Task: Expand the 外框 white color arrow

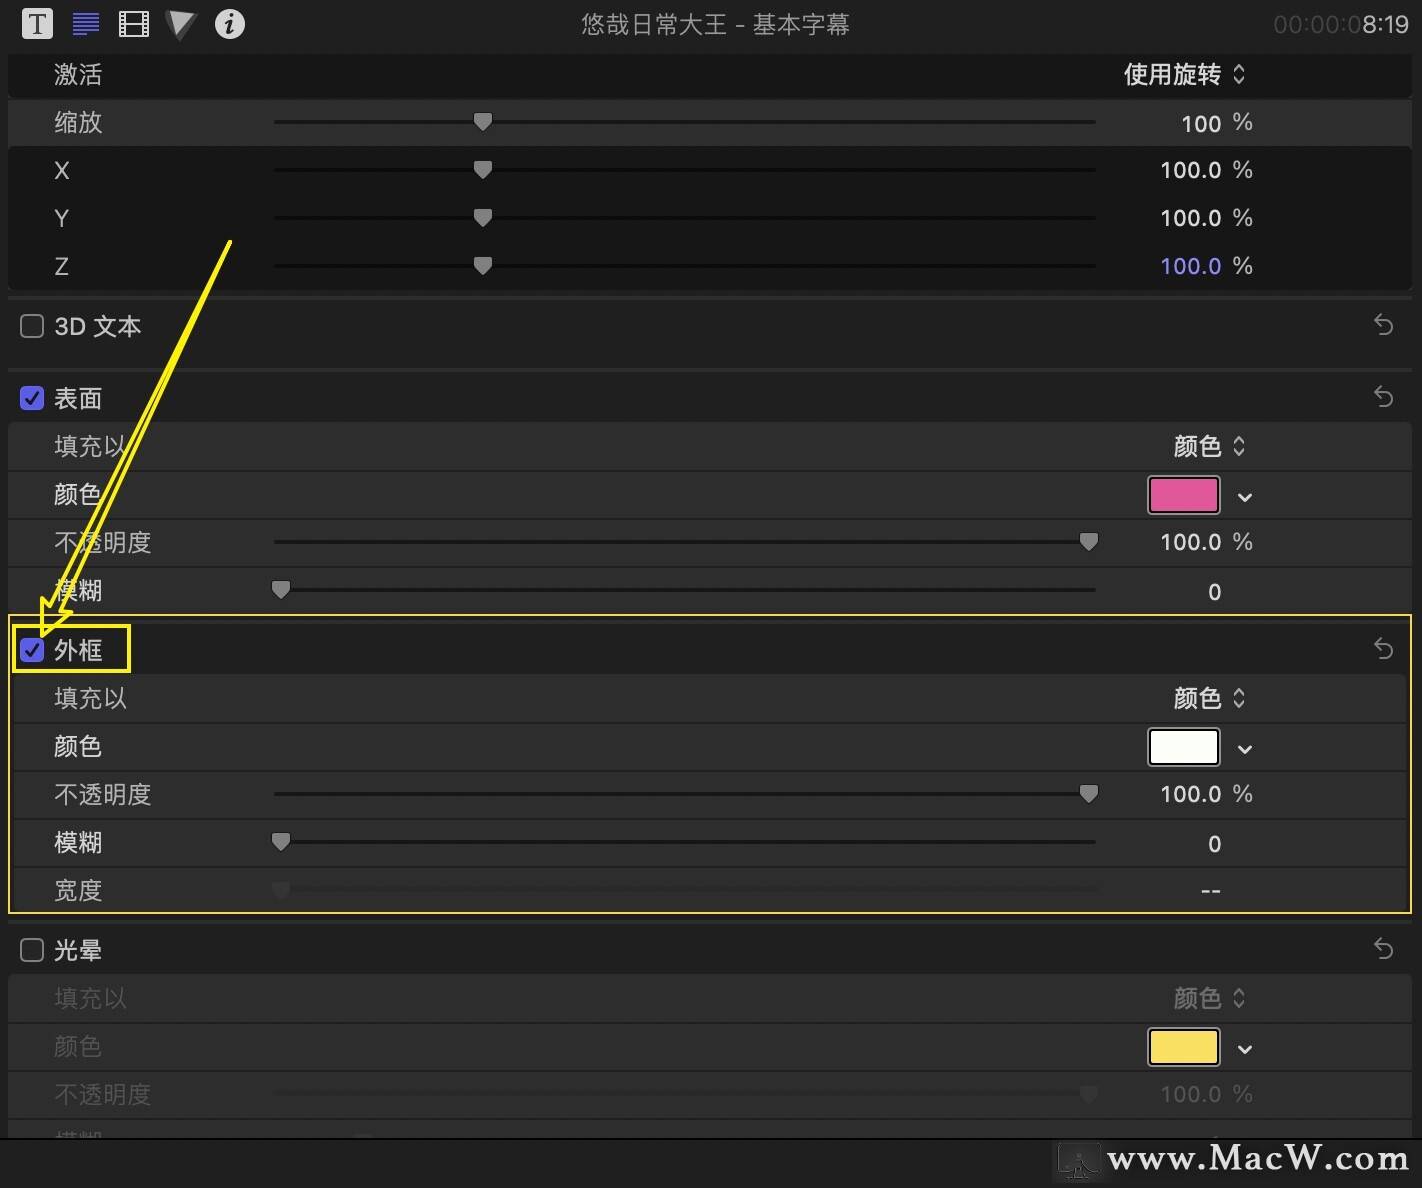Action: pos(1245,749)
